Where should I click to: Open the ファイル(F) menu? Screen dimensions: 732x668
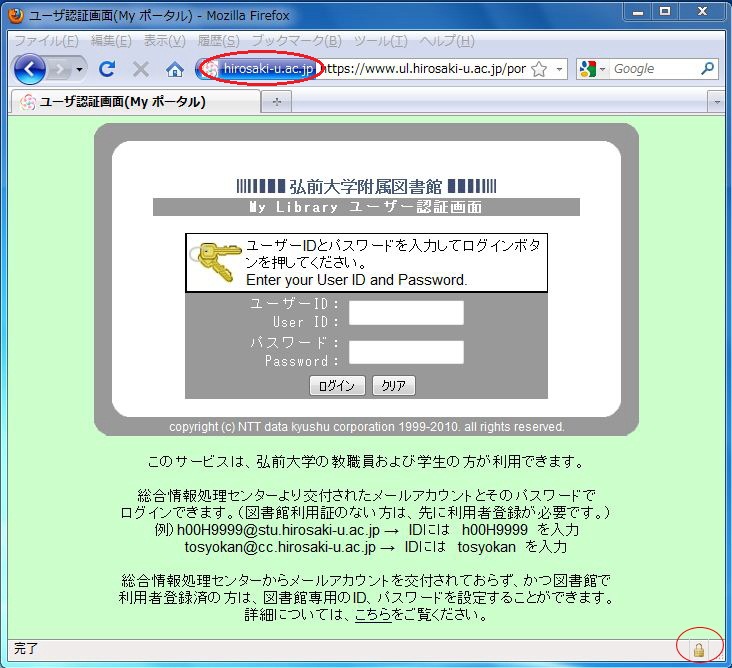click(46, 41)
